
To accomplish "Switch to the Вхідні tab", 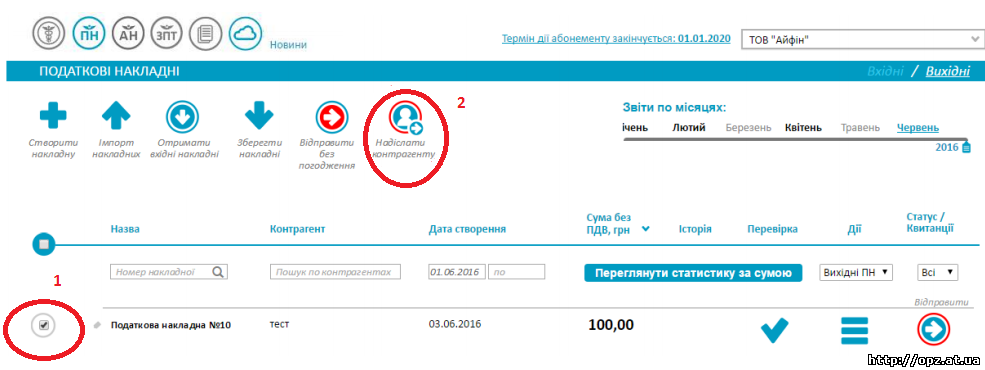I will (885, 71).
